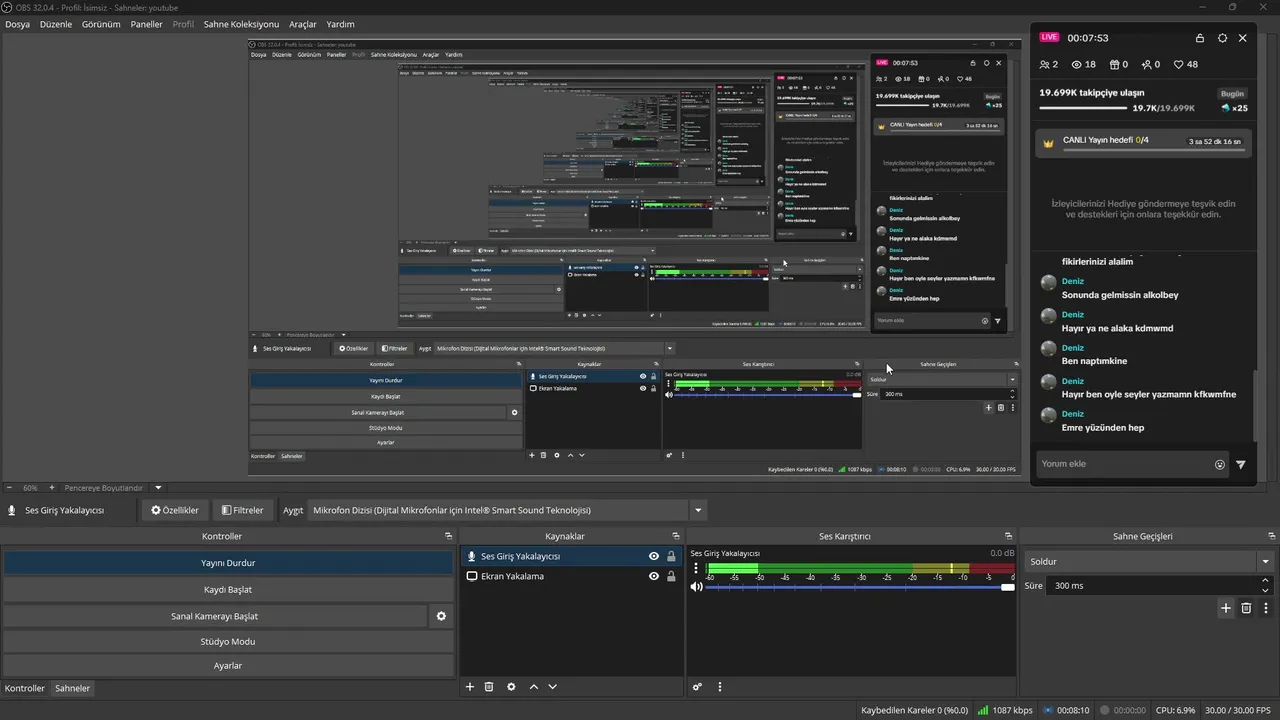Mute Ses Giriş Yakalayıcısı speaker icon

tap(697, 587)
